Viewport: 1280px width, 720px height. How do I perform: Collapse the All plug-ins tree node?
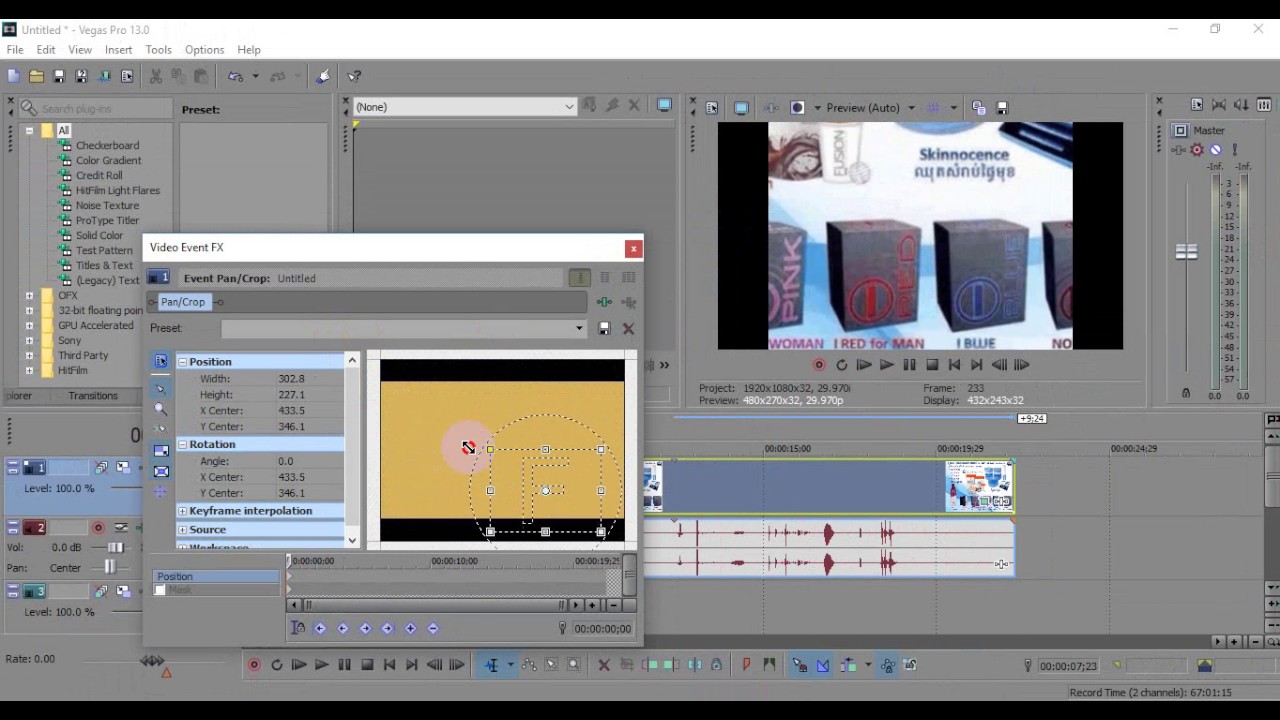[x=30, y=131]
